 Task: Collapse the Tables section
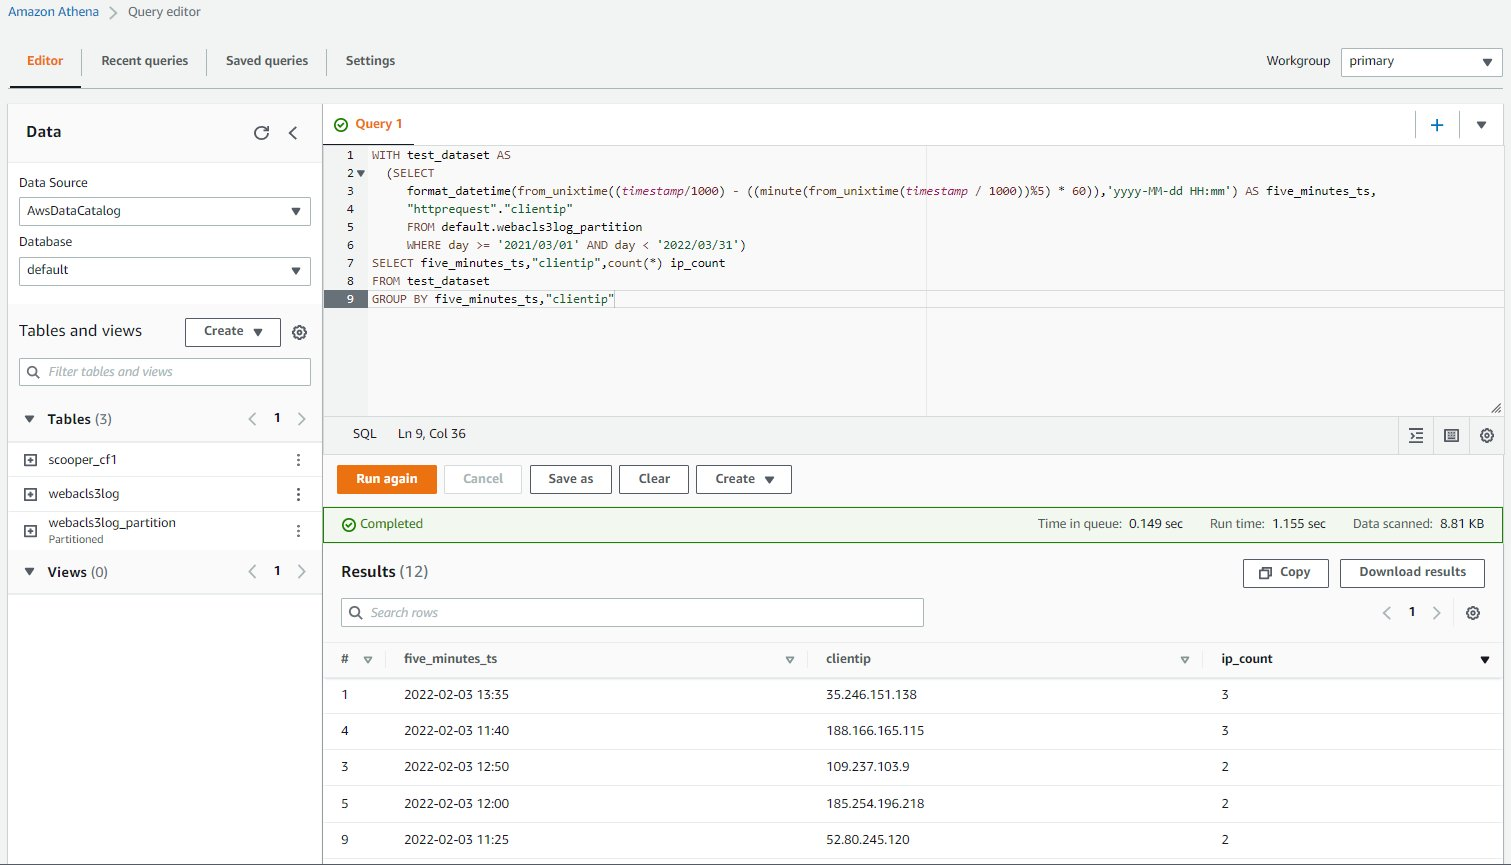point(29,419)
